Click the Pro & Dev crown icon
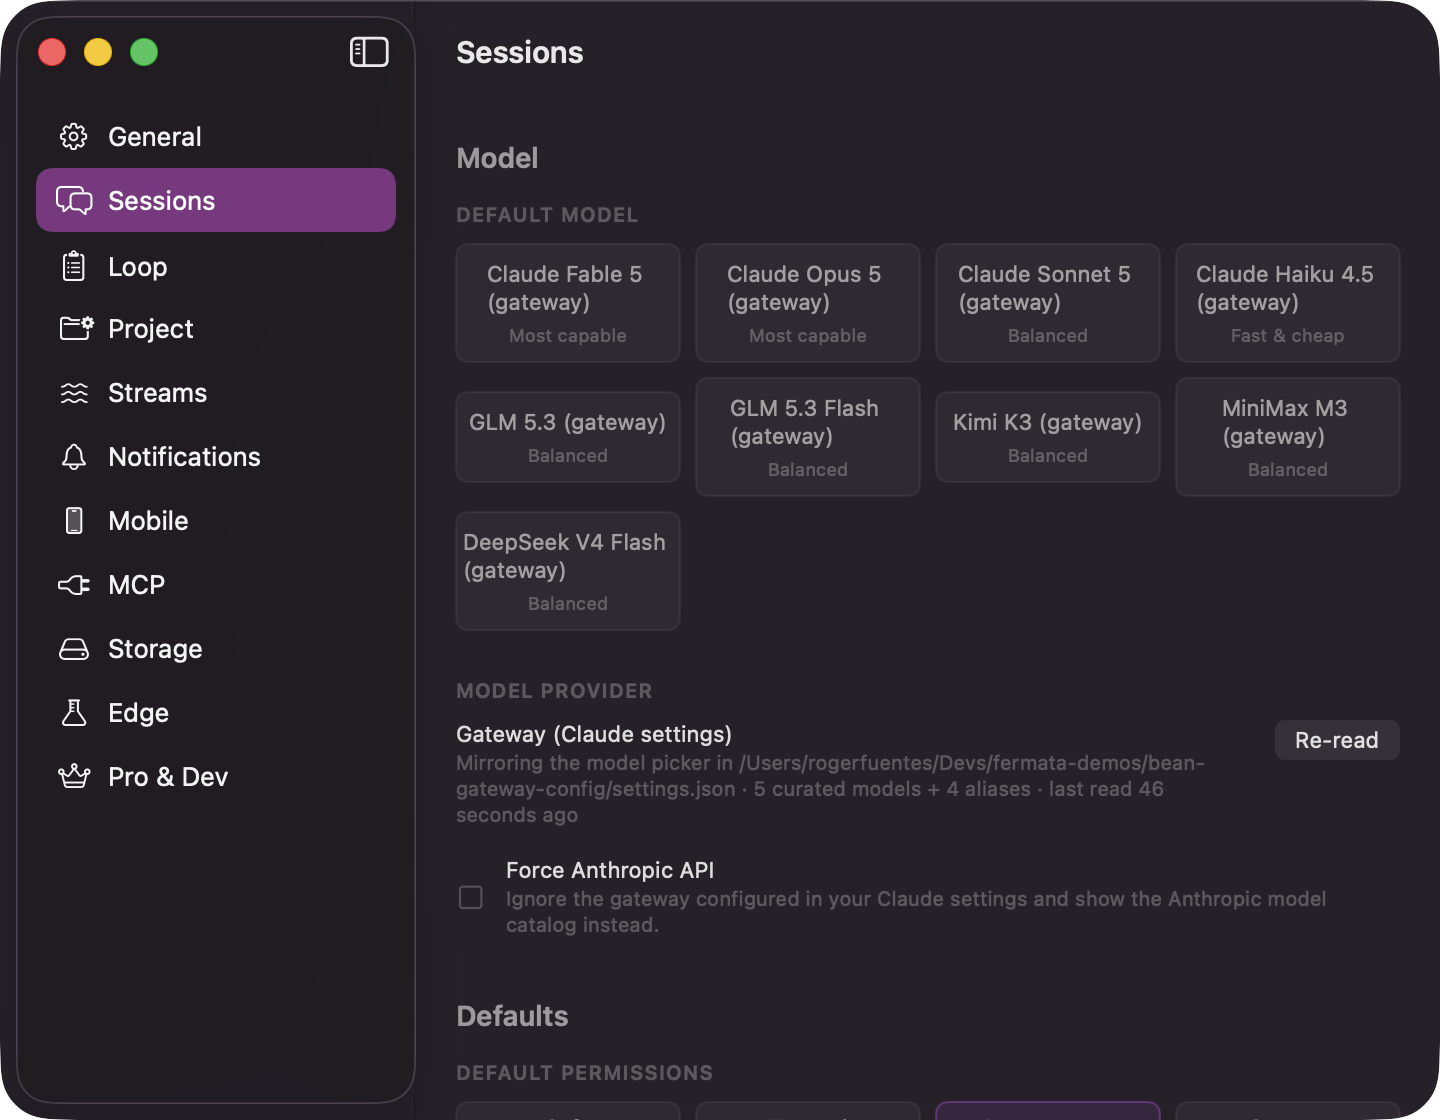This screenshot has width=1440, height=1120. (x=74, y=776)
